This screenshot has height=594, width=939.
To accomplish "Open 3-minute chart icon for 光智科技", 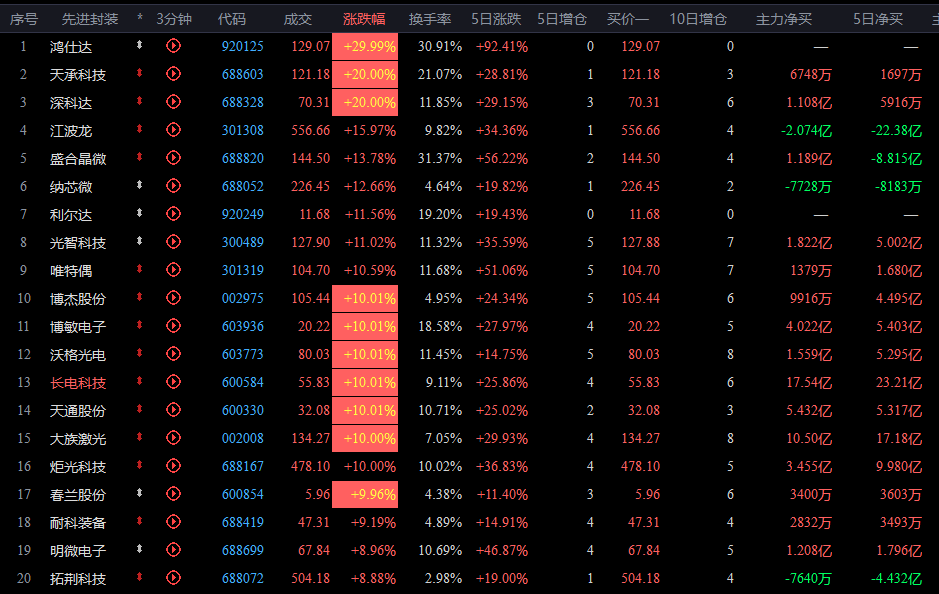I will click(x=173, y=242).
